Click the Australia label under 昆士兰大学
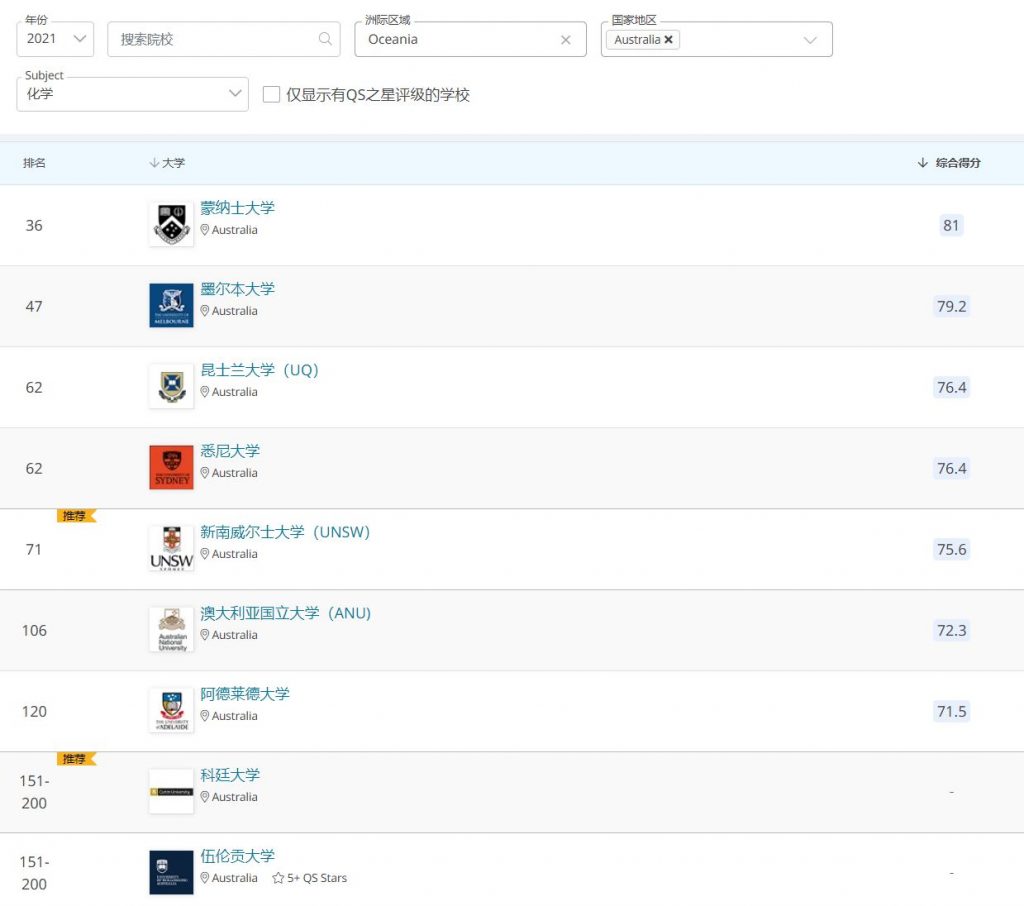Viewport: 1024px width, 906px height. (234, 392)
